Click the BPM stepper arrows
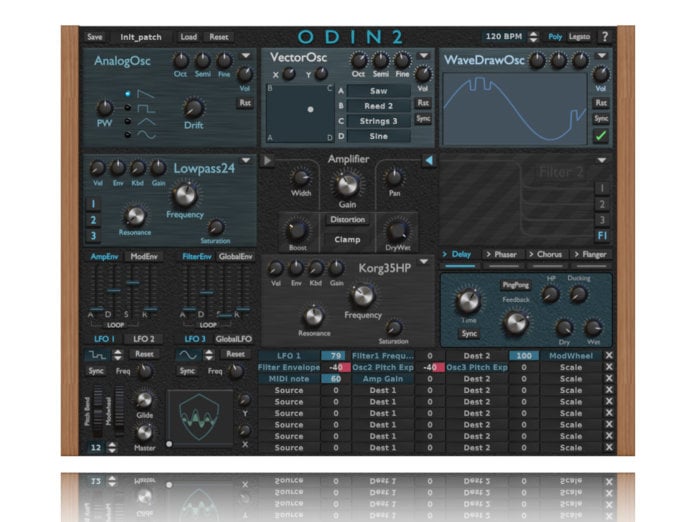The image size is (696, 522). point(534,37)
